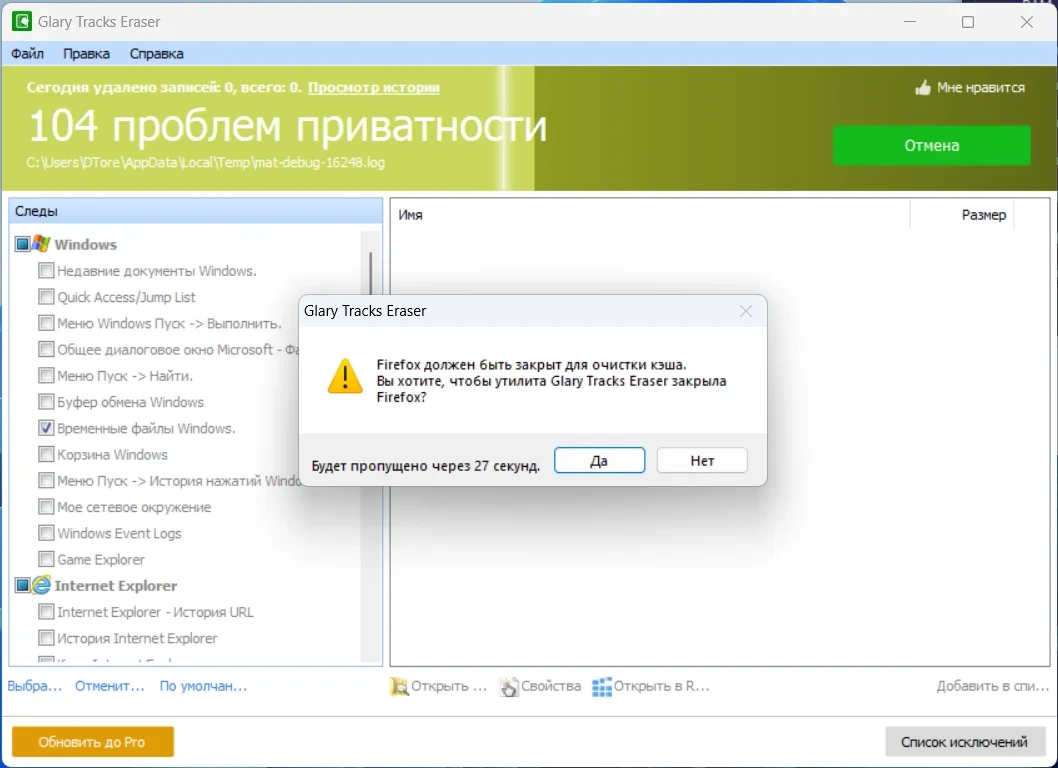Screen dimensions: 1058x768
Task: Check Меню Windows Пуск -> Выполнить checkbox
Action: (x=46, y=323)
